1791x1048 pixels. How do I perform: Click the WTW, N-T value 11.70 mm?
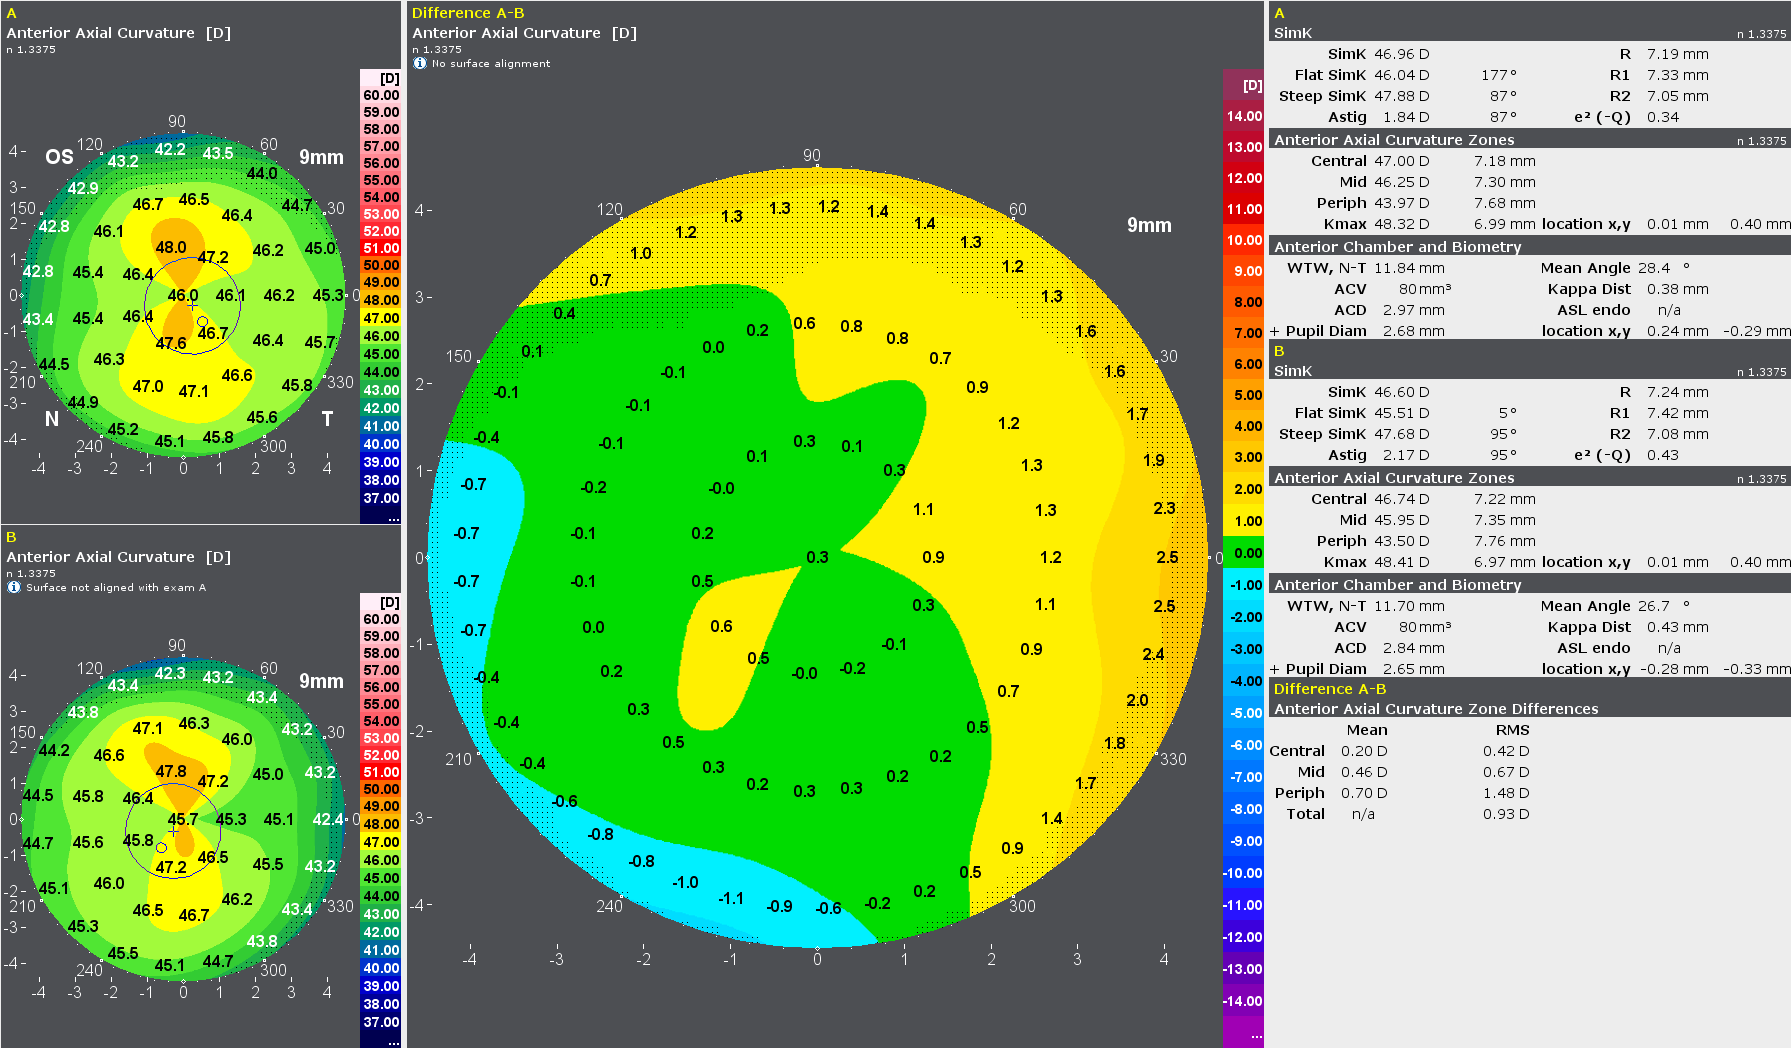coord(1409,606)
